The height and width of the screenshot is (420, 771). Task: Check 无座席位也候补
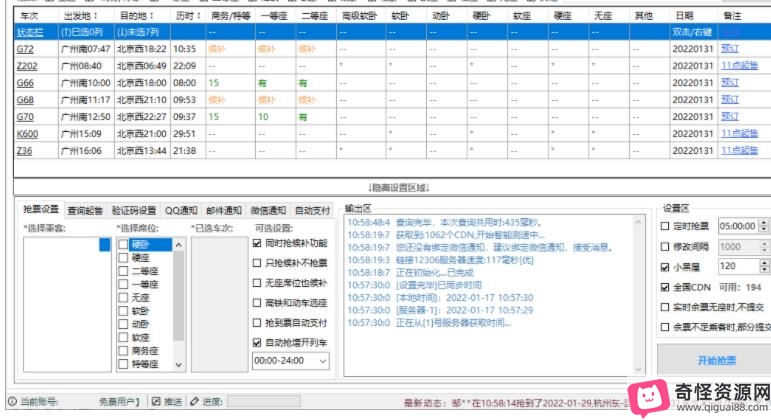pyautogui.click(x=257, y=283)
